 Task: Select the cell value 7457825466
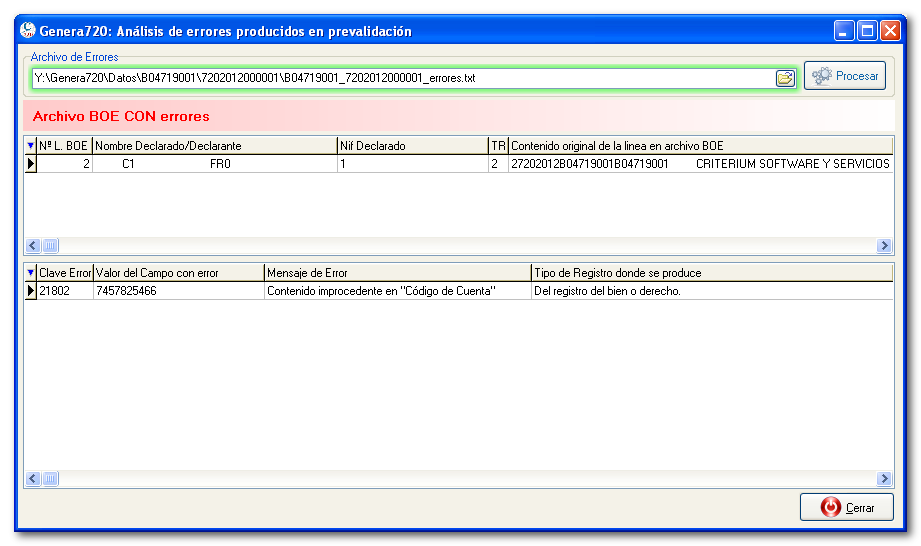[179, 291]
